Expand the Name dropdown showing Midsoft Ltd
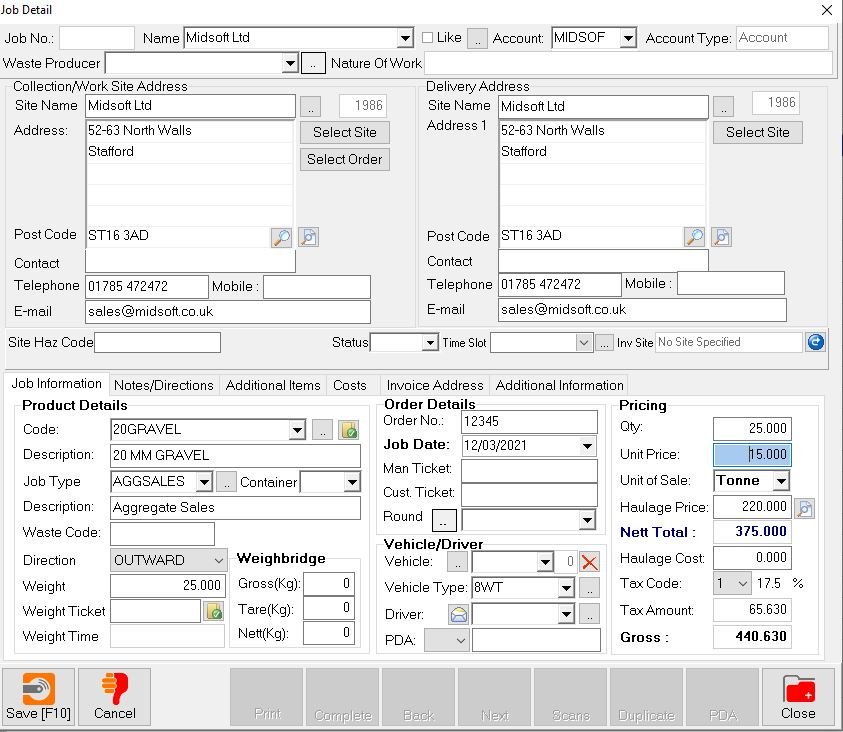 (x=405, y=38)
